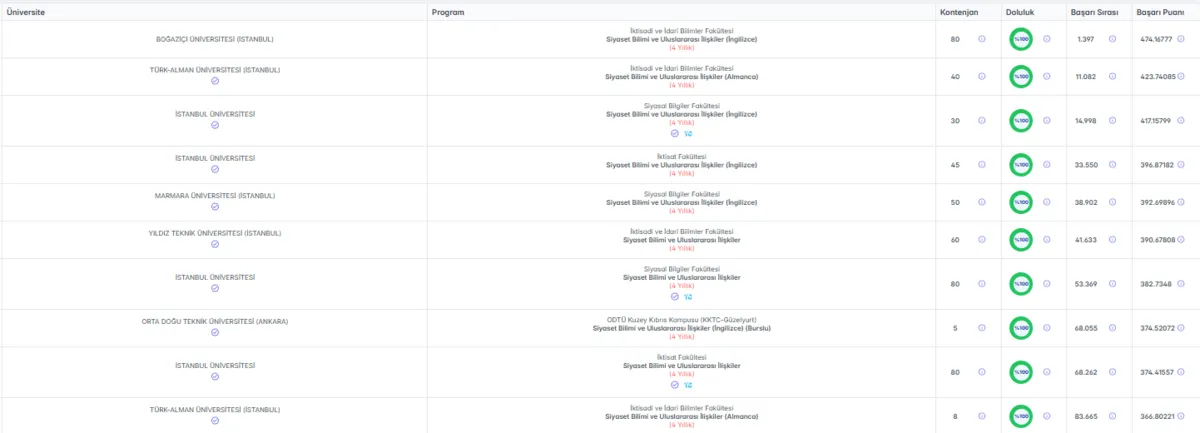
Task: Click info icon next to Boğaziçi kontenjan 80
Action: pos(982,39)
